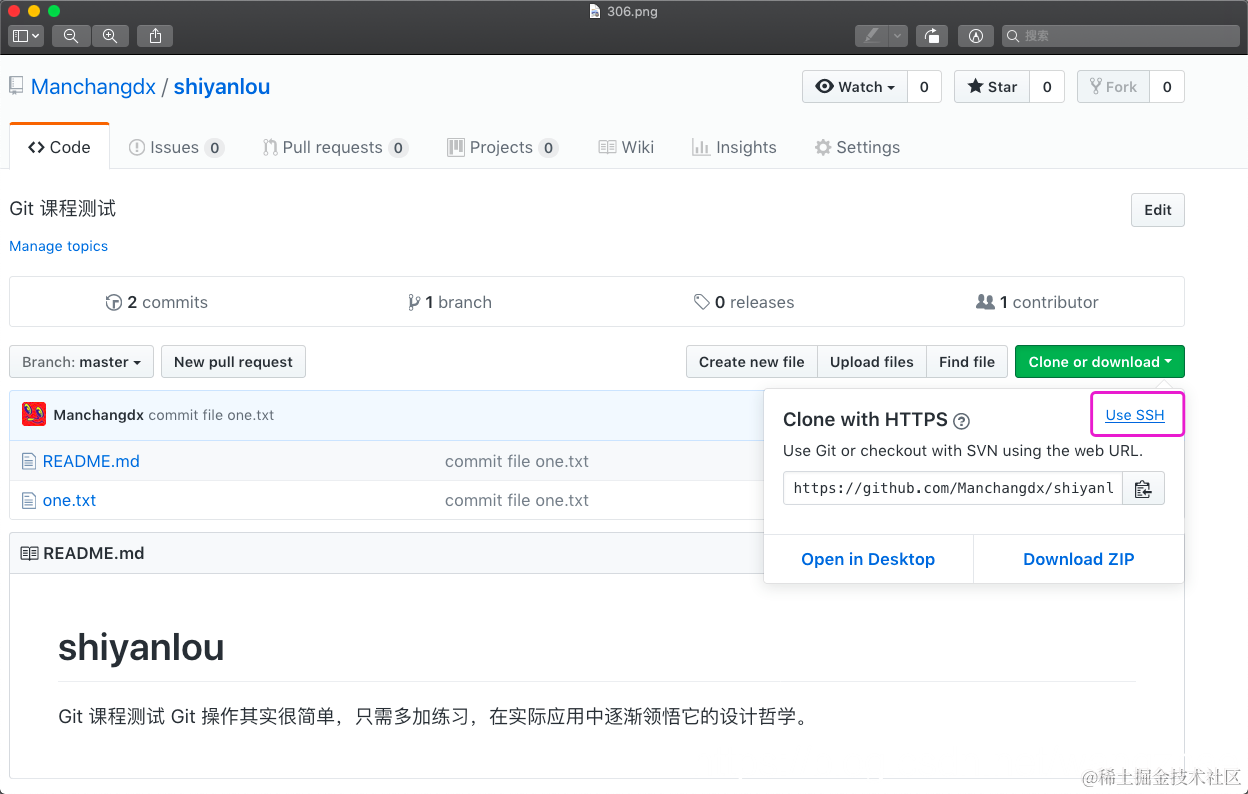View the 1 contributor page

1037,302
